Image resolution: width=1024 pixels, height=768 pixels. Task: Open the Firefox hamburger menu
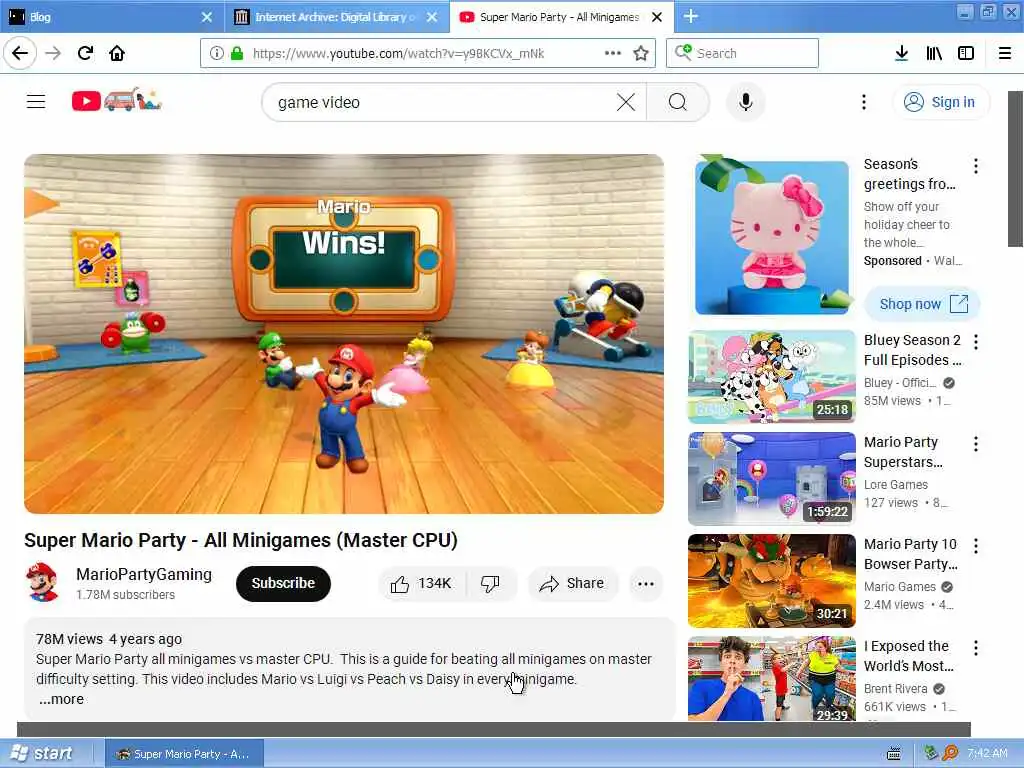pos(1005,53)
